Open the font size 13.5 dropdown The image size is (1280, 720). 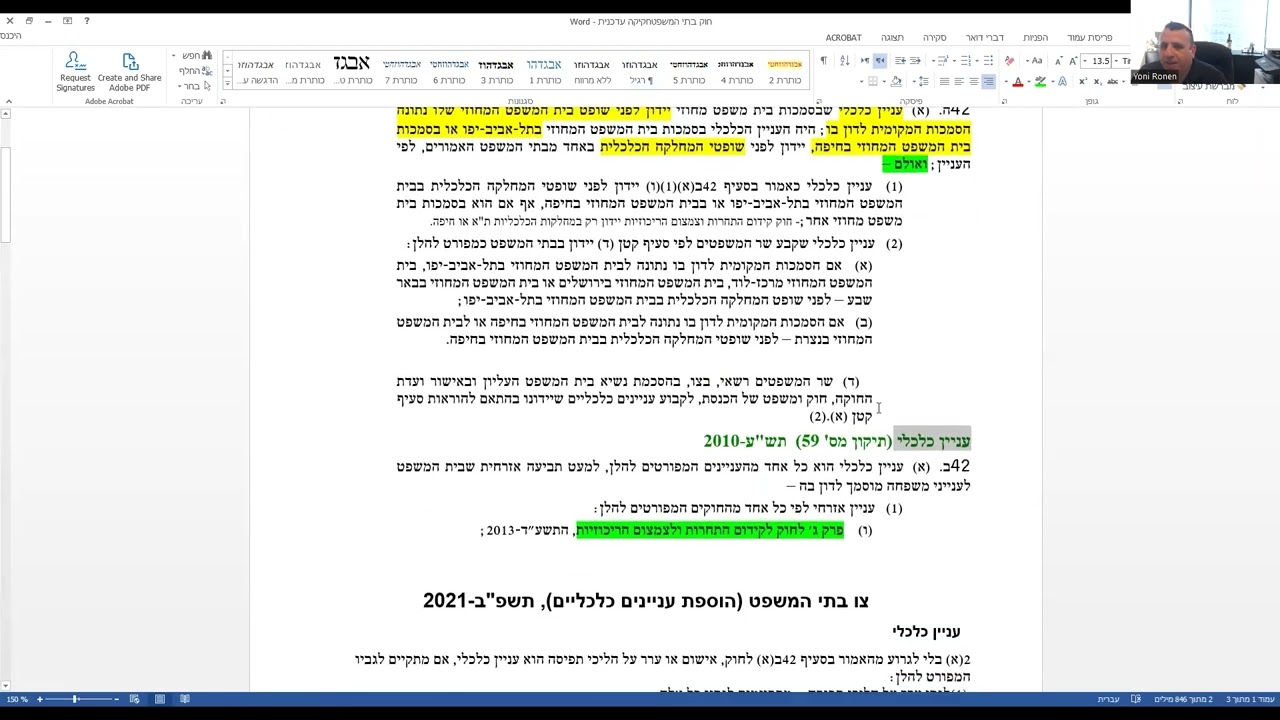(x=1085, y=61)
